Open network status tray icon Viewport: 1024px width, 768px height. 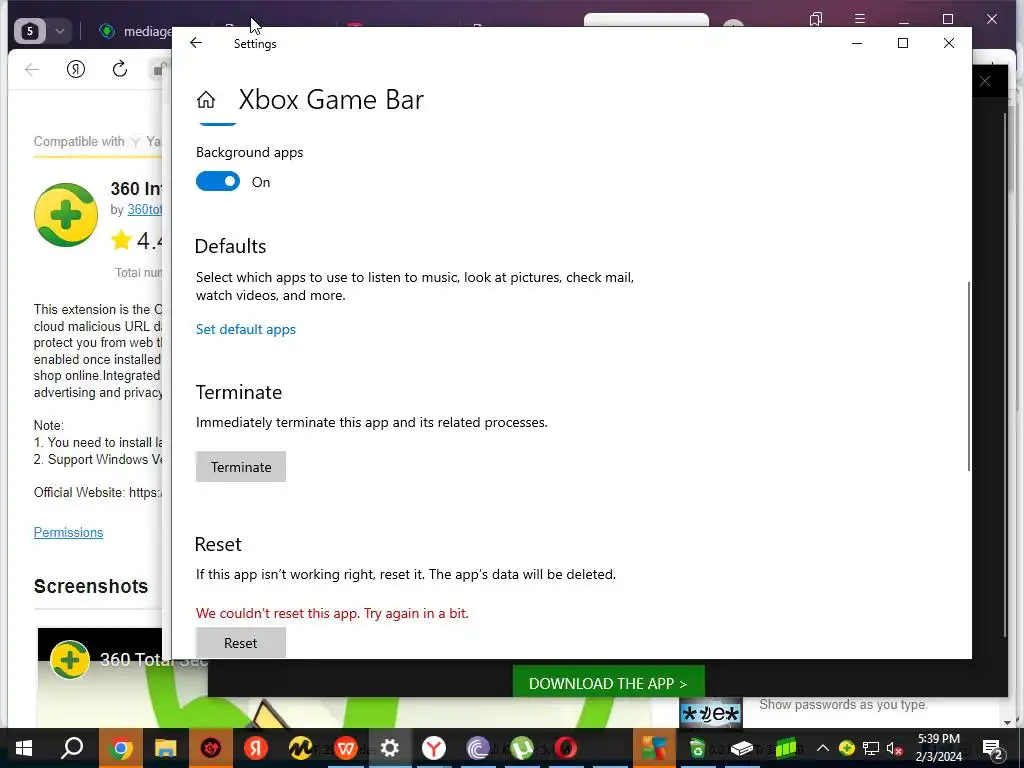(x=871, y=748)
